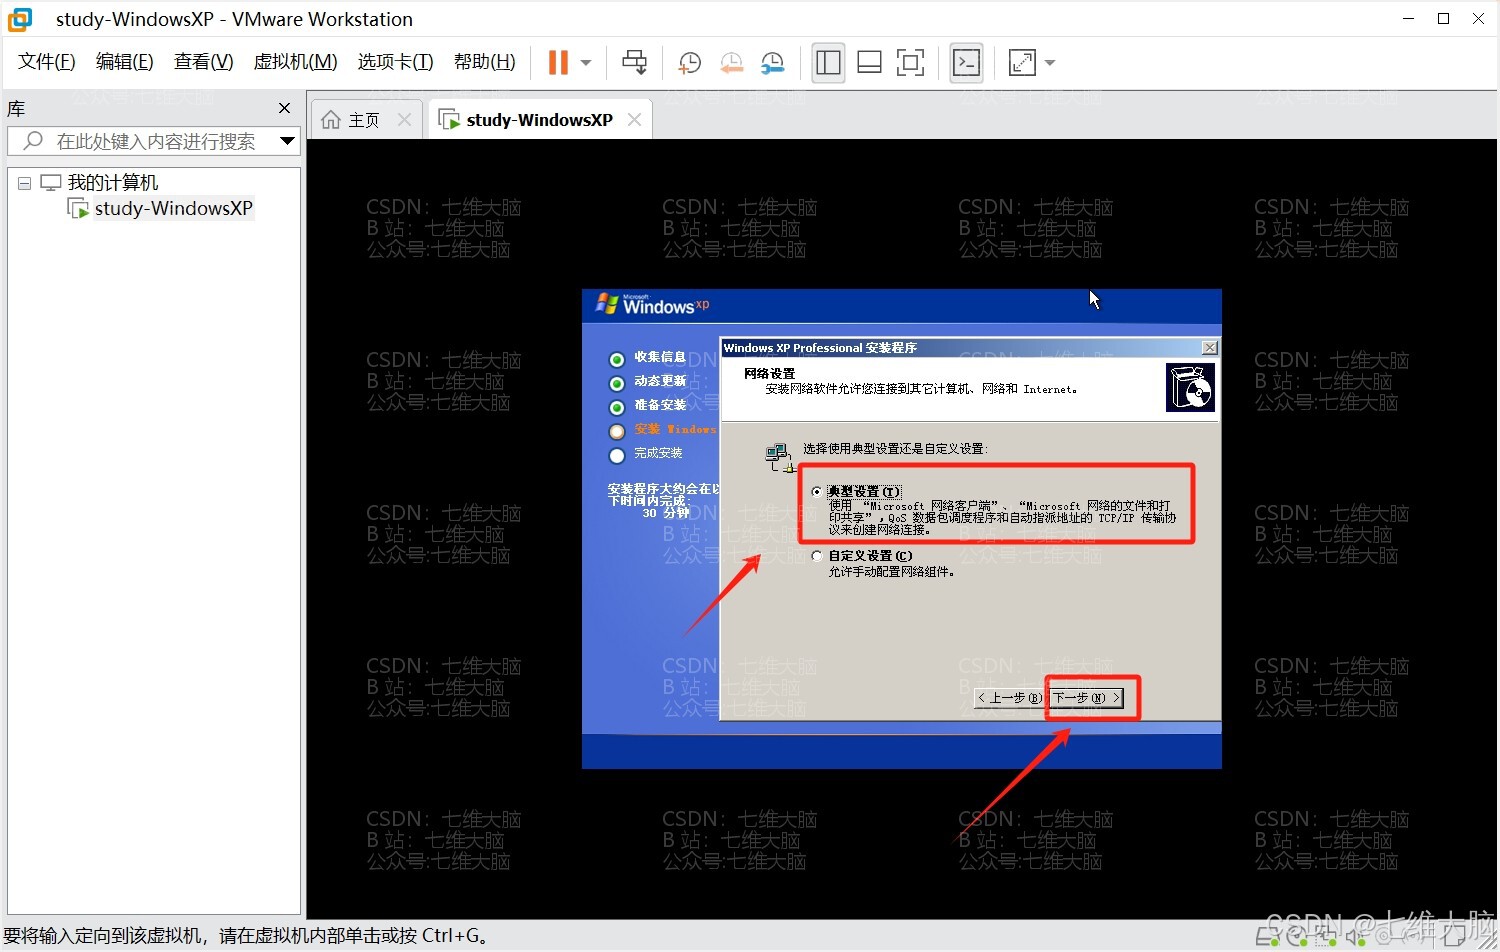Screen dimensions: 1500x952
Task: Click the hard disk status bar icon
Action: pyautogui.click(x=1267, y=937)
